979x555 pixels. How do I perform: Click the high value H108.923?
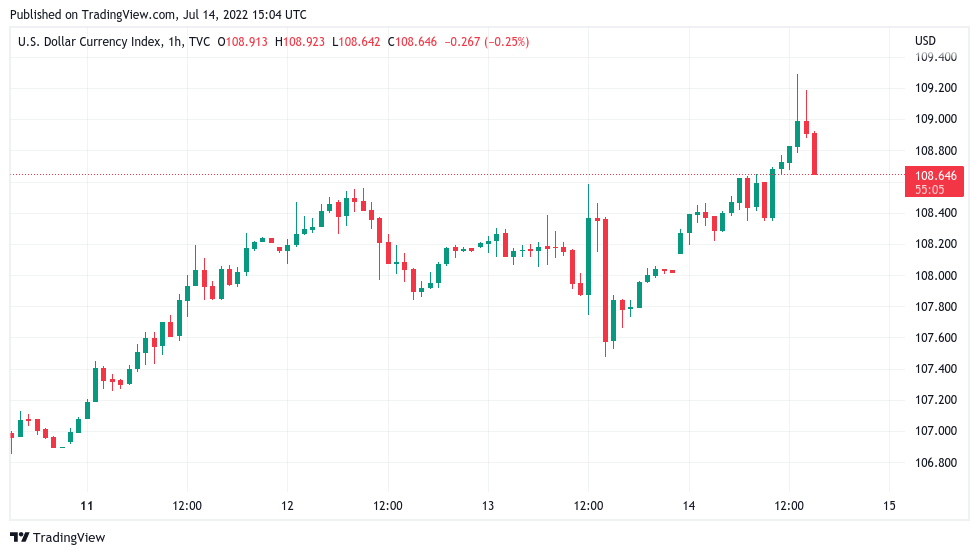point(301,41)
